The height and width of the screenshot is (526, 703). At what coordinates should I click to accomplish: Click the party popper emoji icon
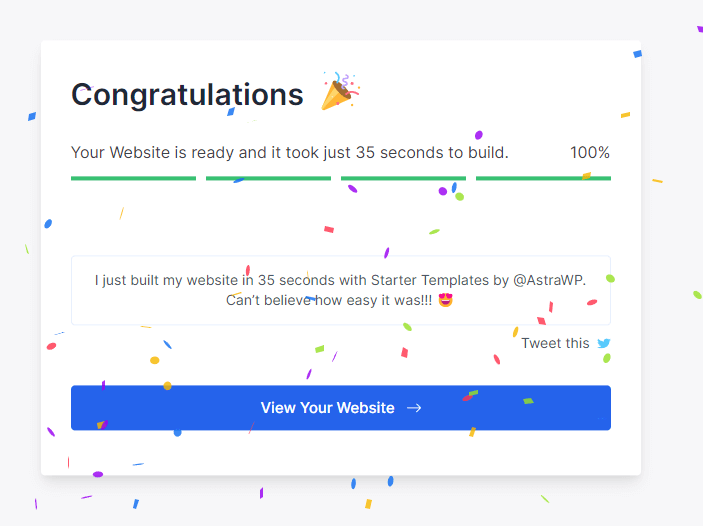pyautogui.click(x=340, y=92)
